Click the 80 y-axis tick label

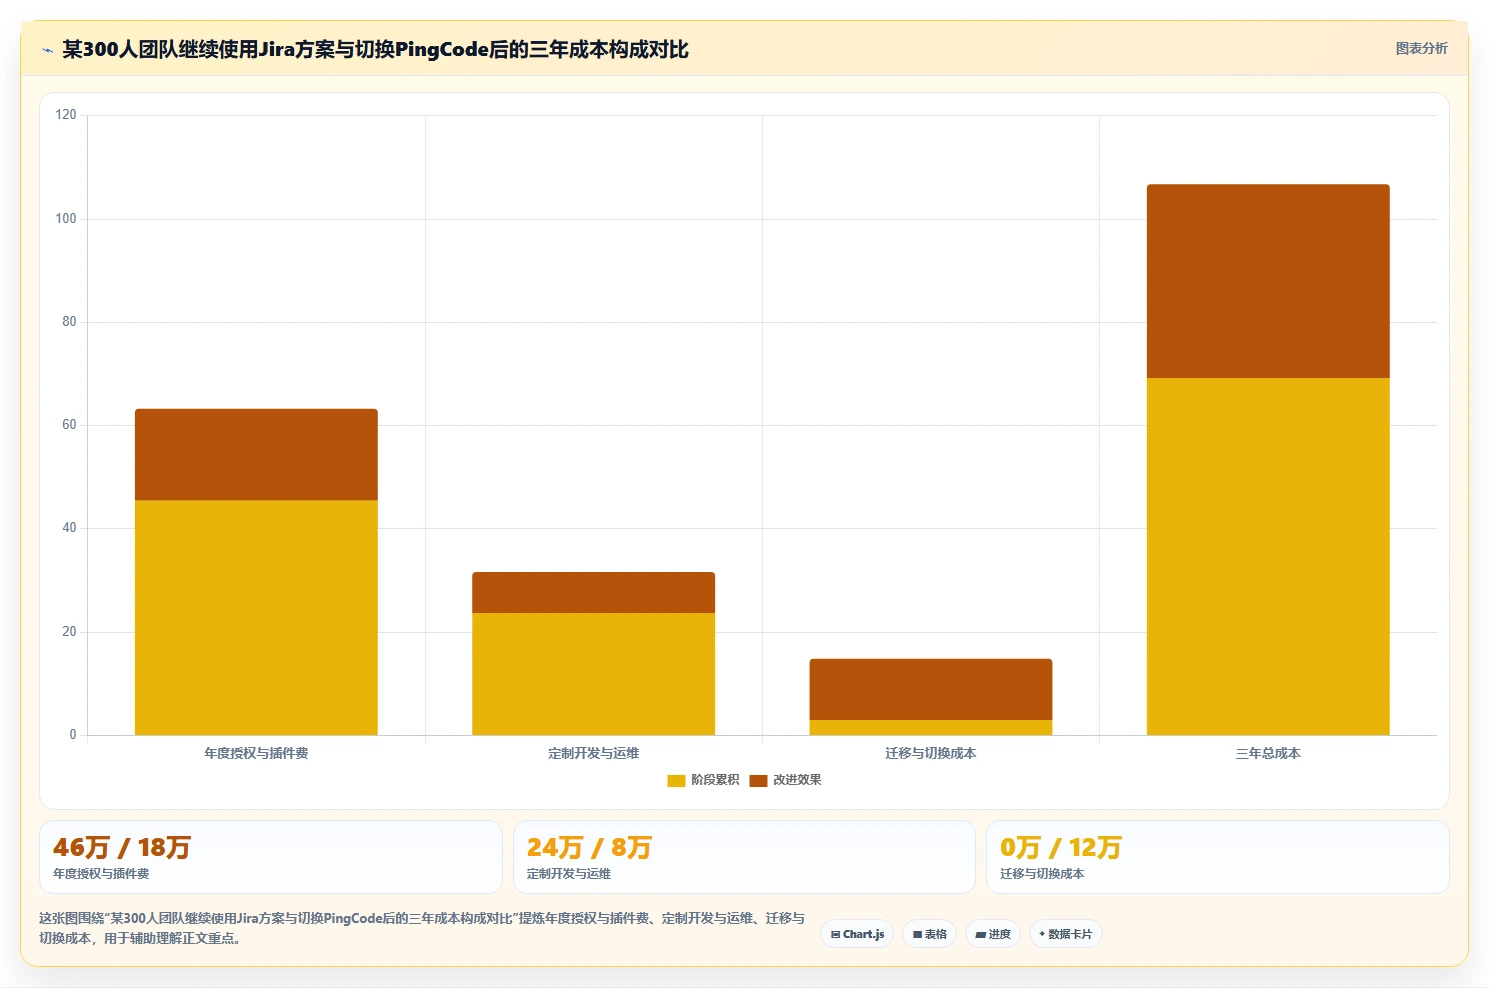[69, 322]
